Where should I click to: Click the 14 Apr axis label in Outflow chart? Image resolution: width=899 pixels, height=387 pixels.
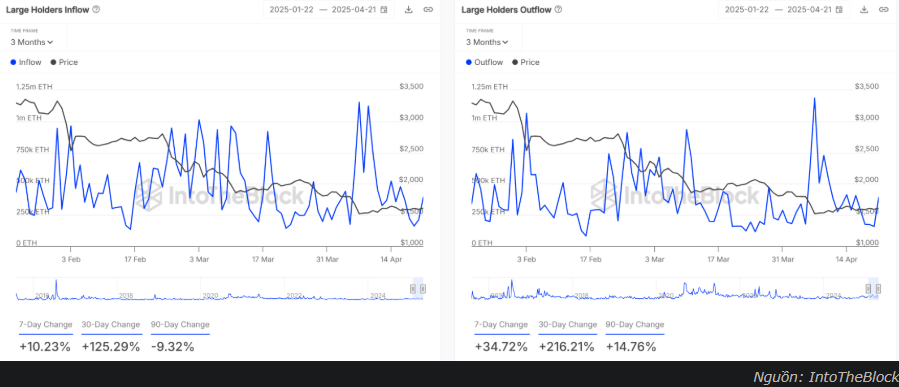click(846, 259)
